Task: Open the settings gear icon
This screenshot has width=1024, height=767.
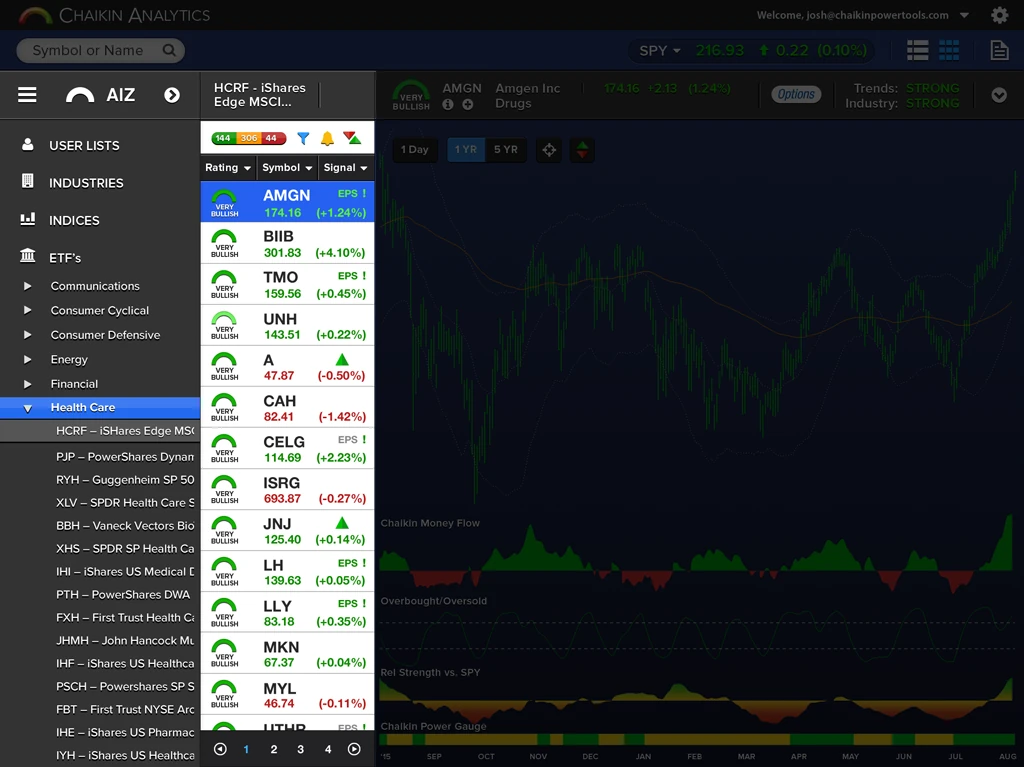Action: (x=999, y=15)
